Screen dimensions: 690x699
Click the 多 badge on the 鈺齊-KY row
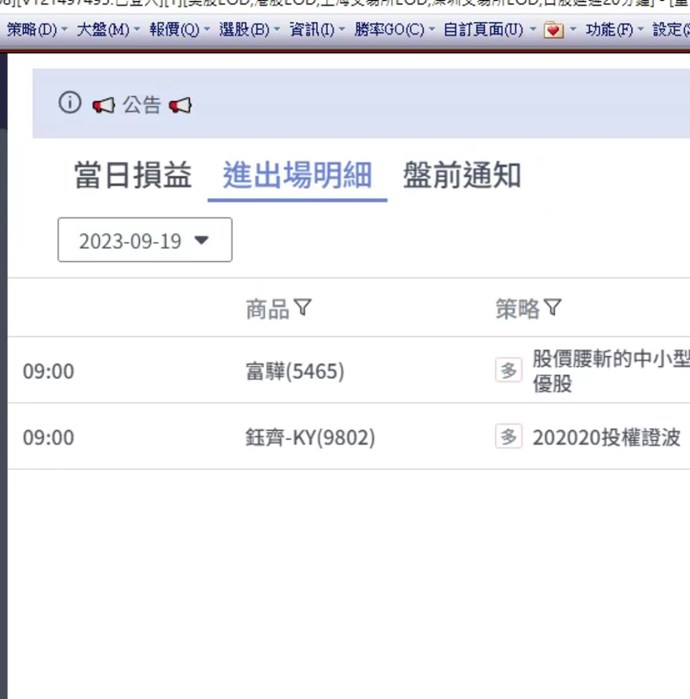(509, 437)
